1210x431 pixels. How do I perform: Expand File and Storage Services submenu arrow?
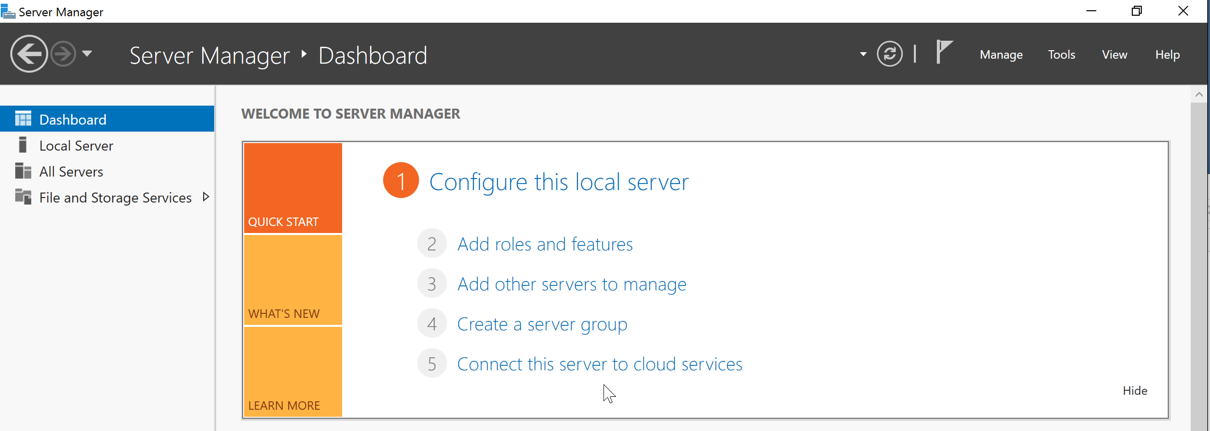(x=206, y=197)
